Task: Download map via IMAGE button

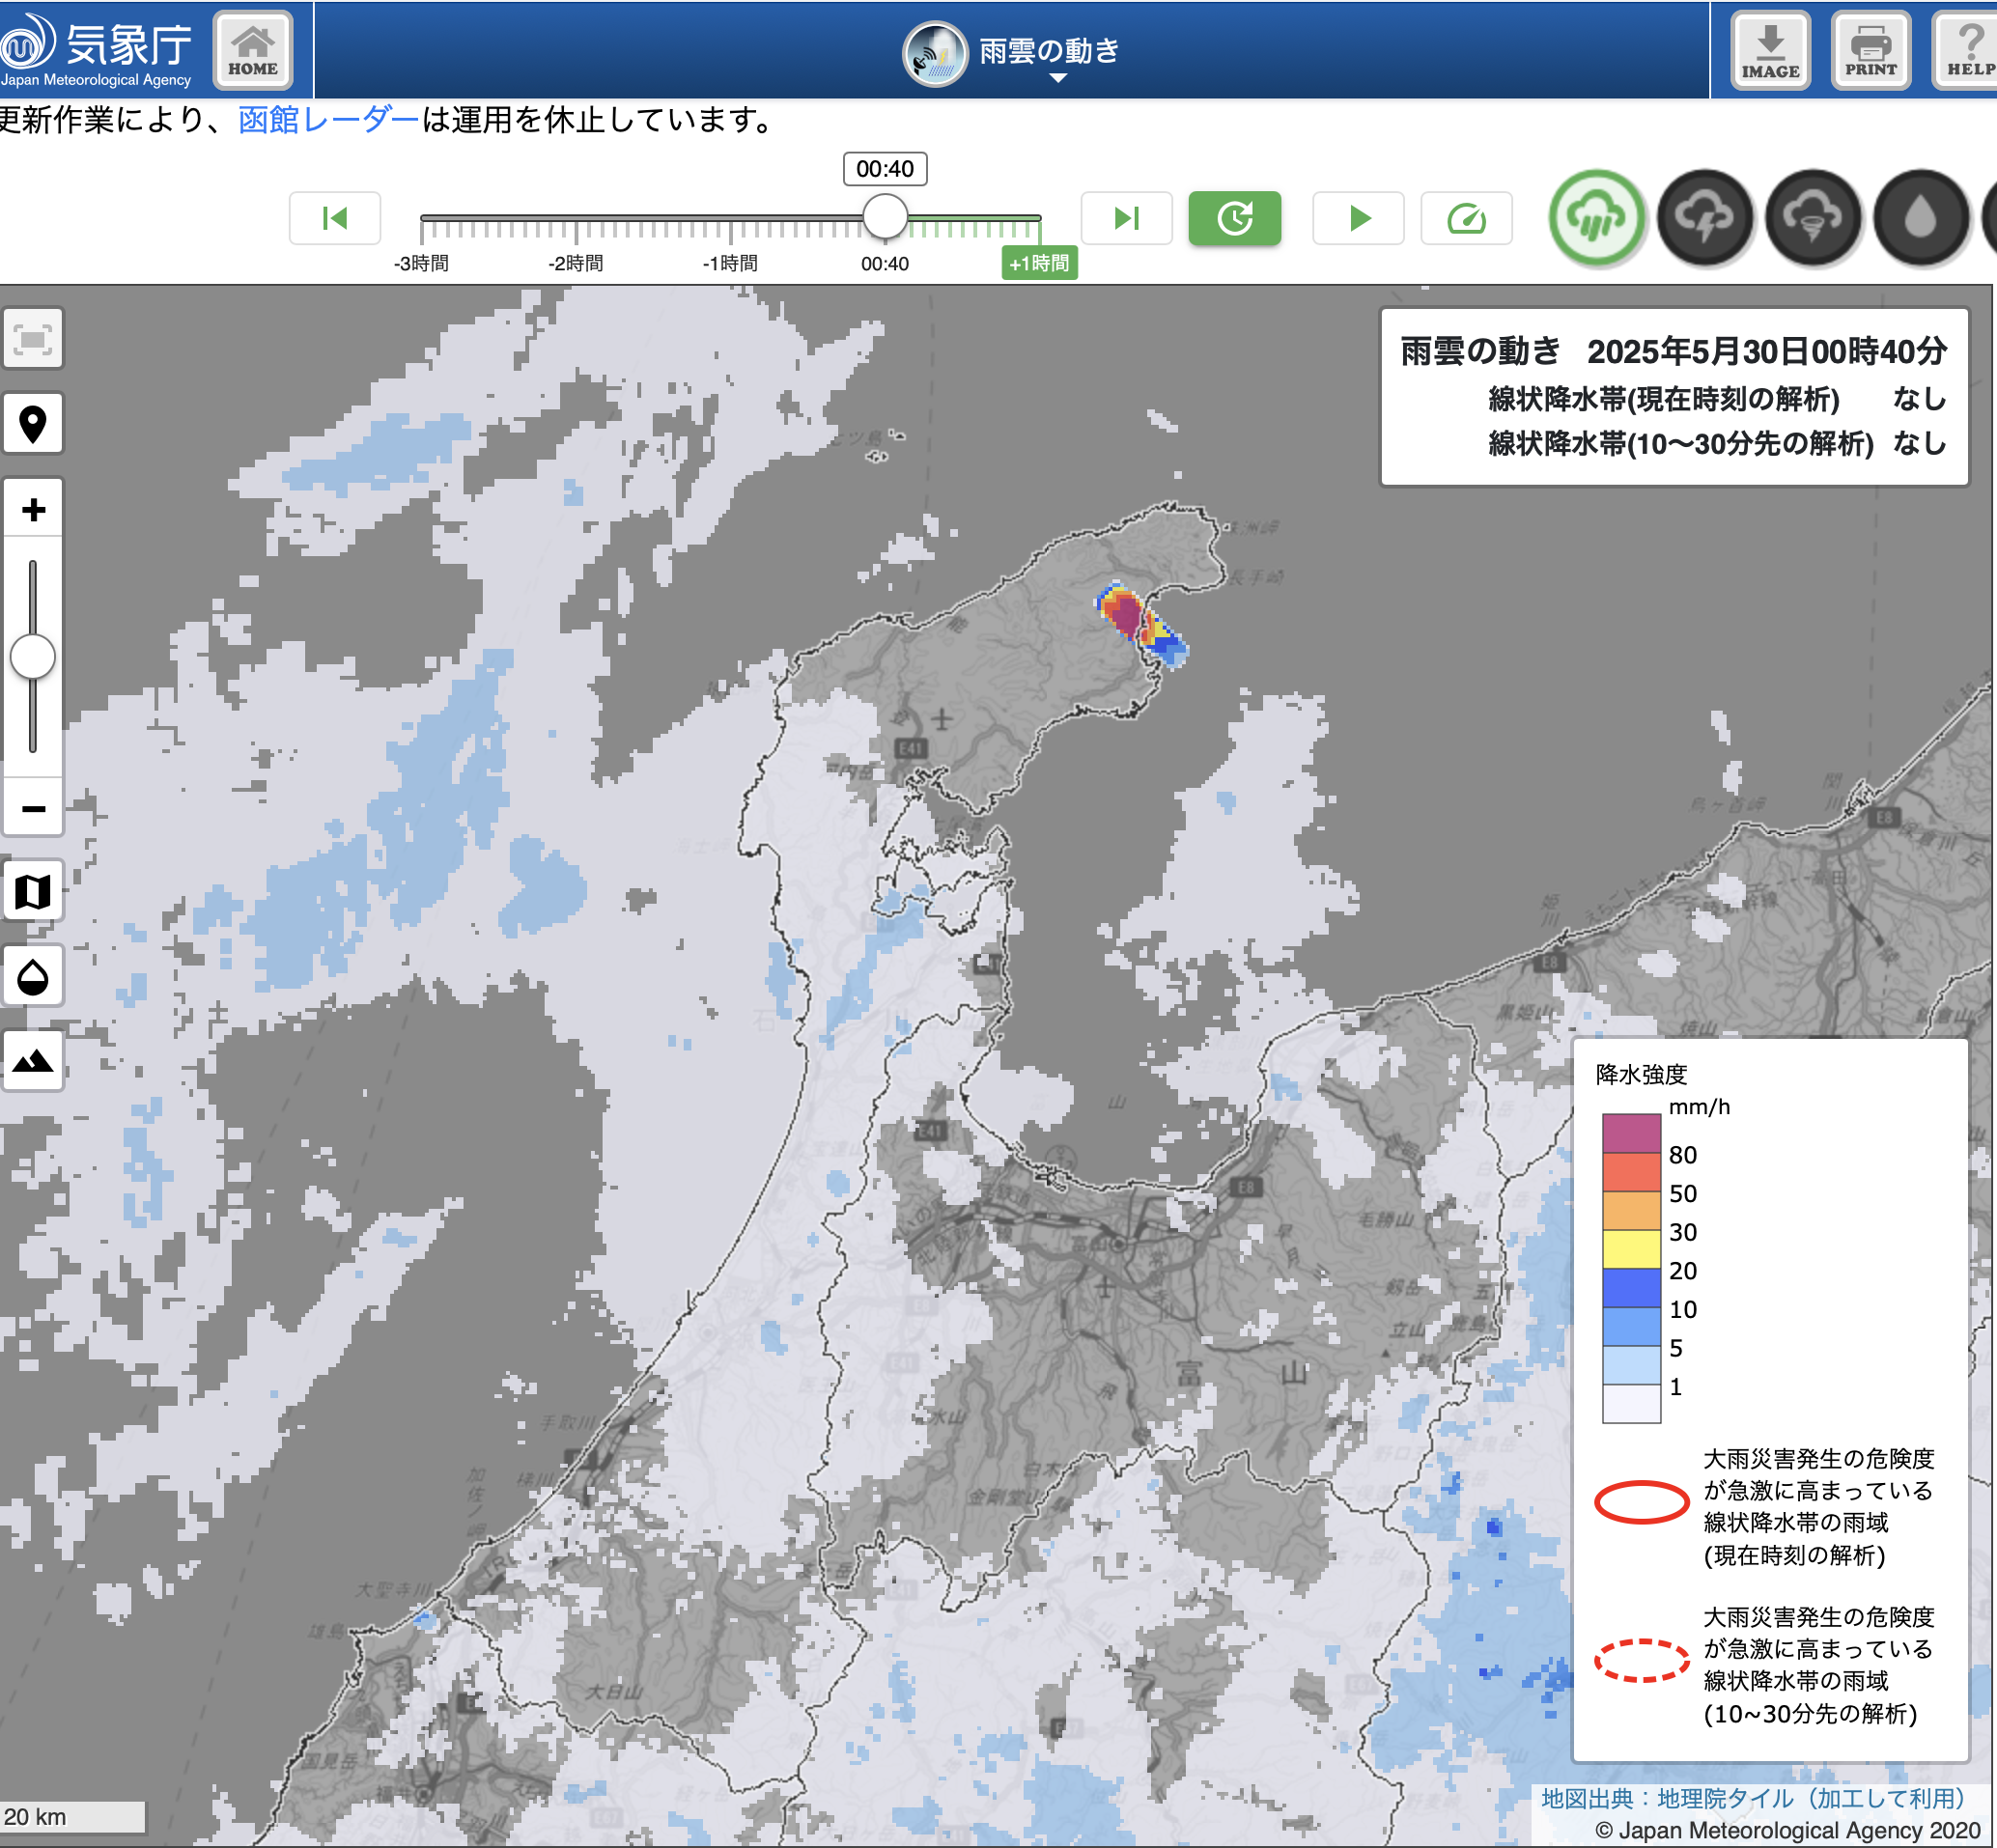Action: [1770, 50]
